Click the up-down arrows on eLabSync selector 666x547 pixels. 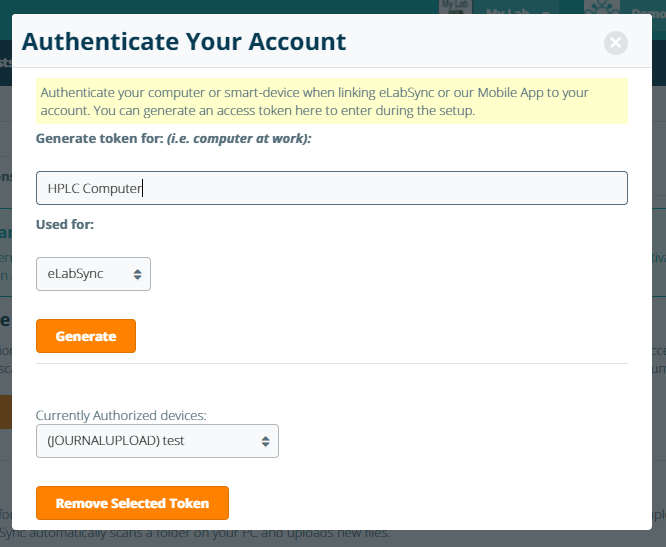point(137,273)
